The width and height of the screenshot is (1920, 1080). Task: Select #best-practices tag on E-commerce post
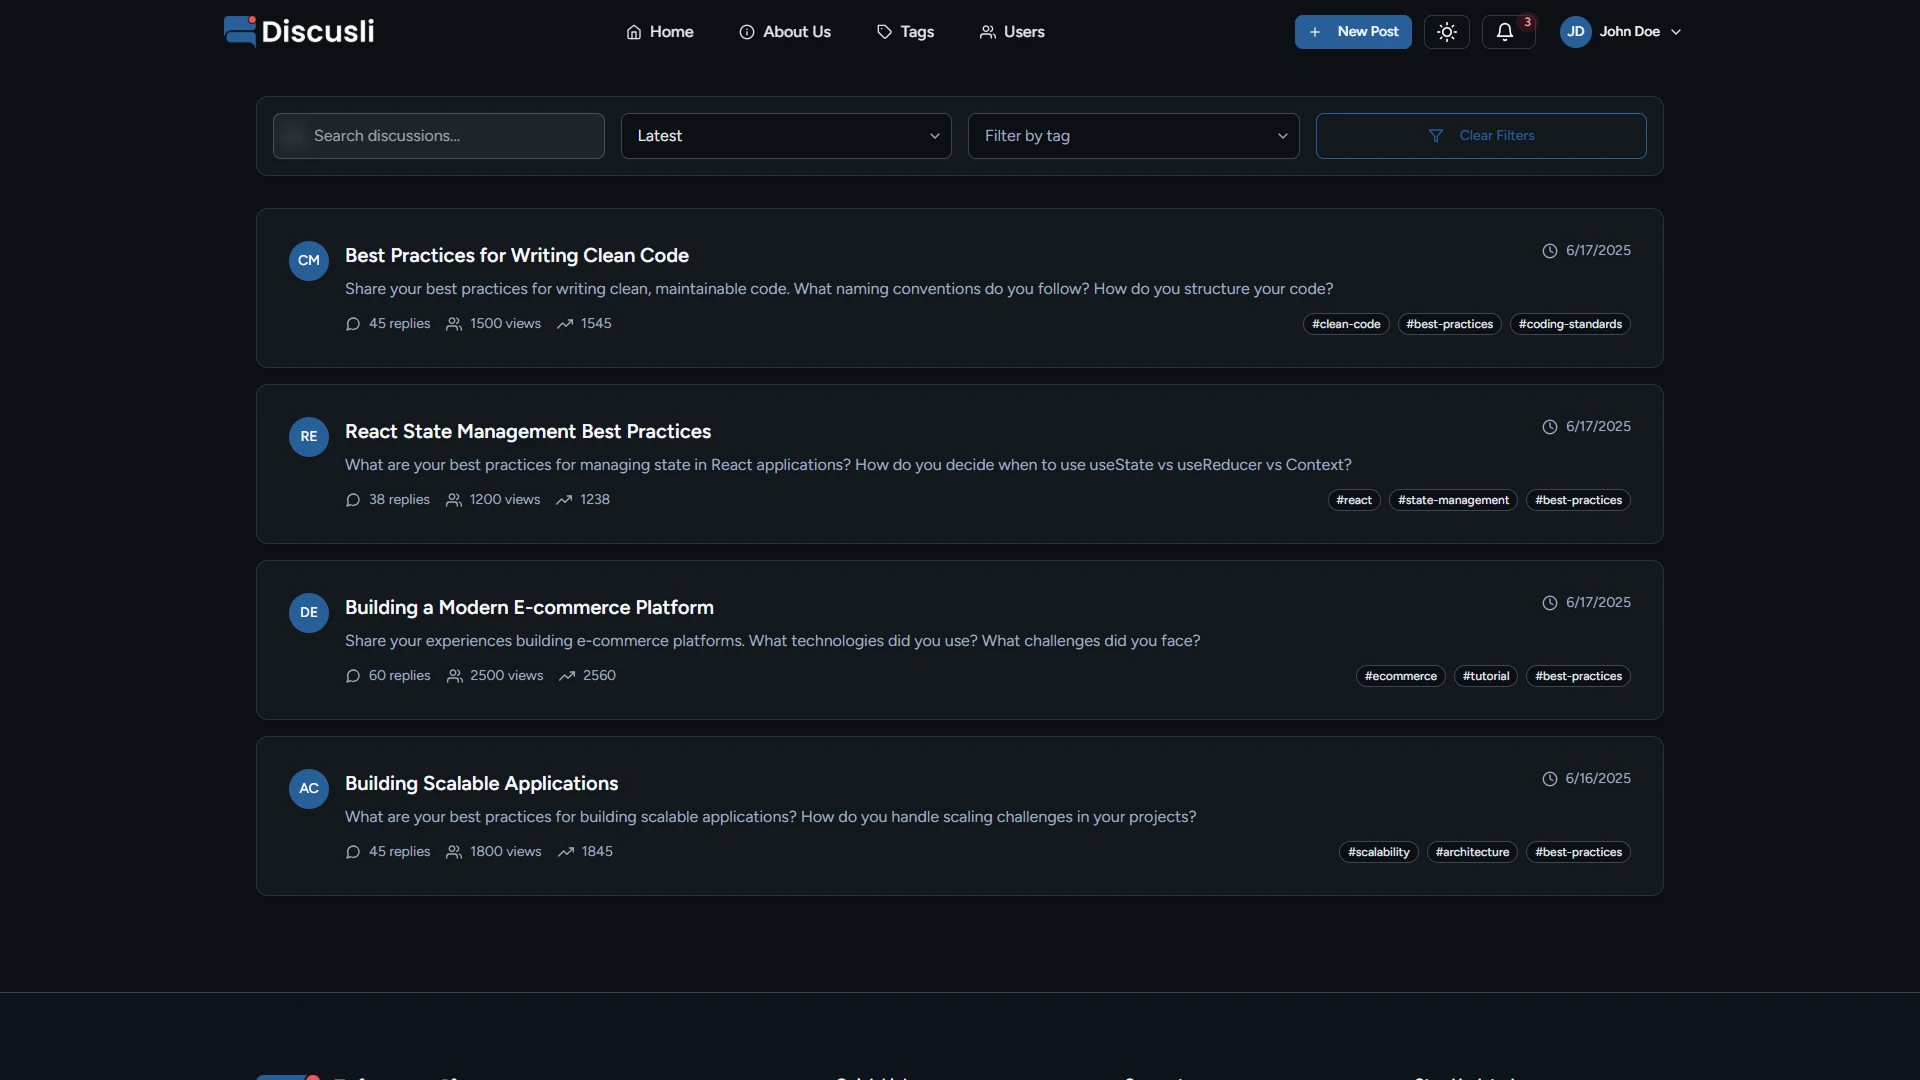pyautogui.click(x=1578, y=676)
